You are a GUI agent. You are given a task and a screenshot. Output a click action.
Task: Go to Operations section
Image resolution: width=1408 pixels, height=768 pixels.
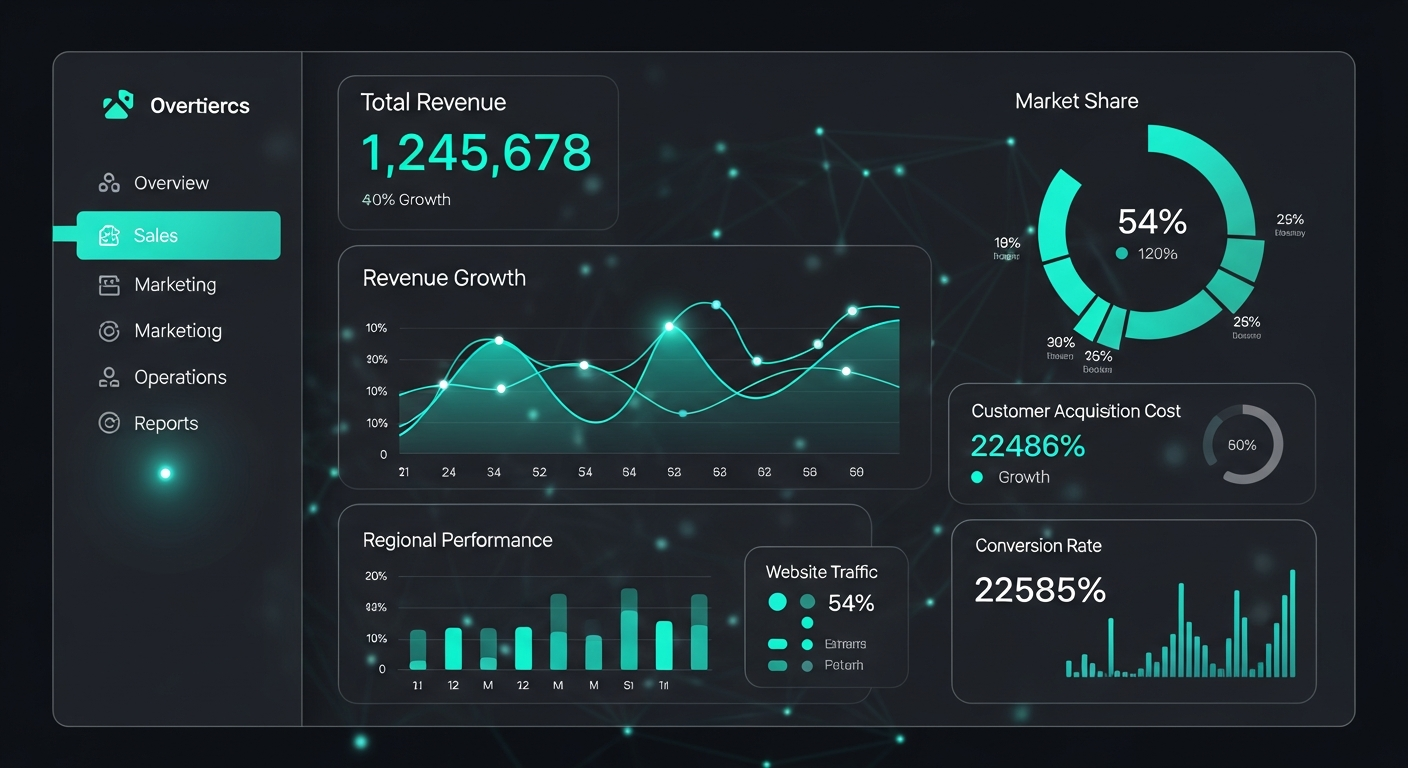(180, 377)
